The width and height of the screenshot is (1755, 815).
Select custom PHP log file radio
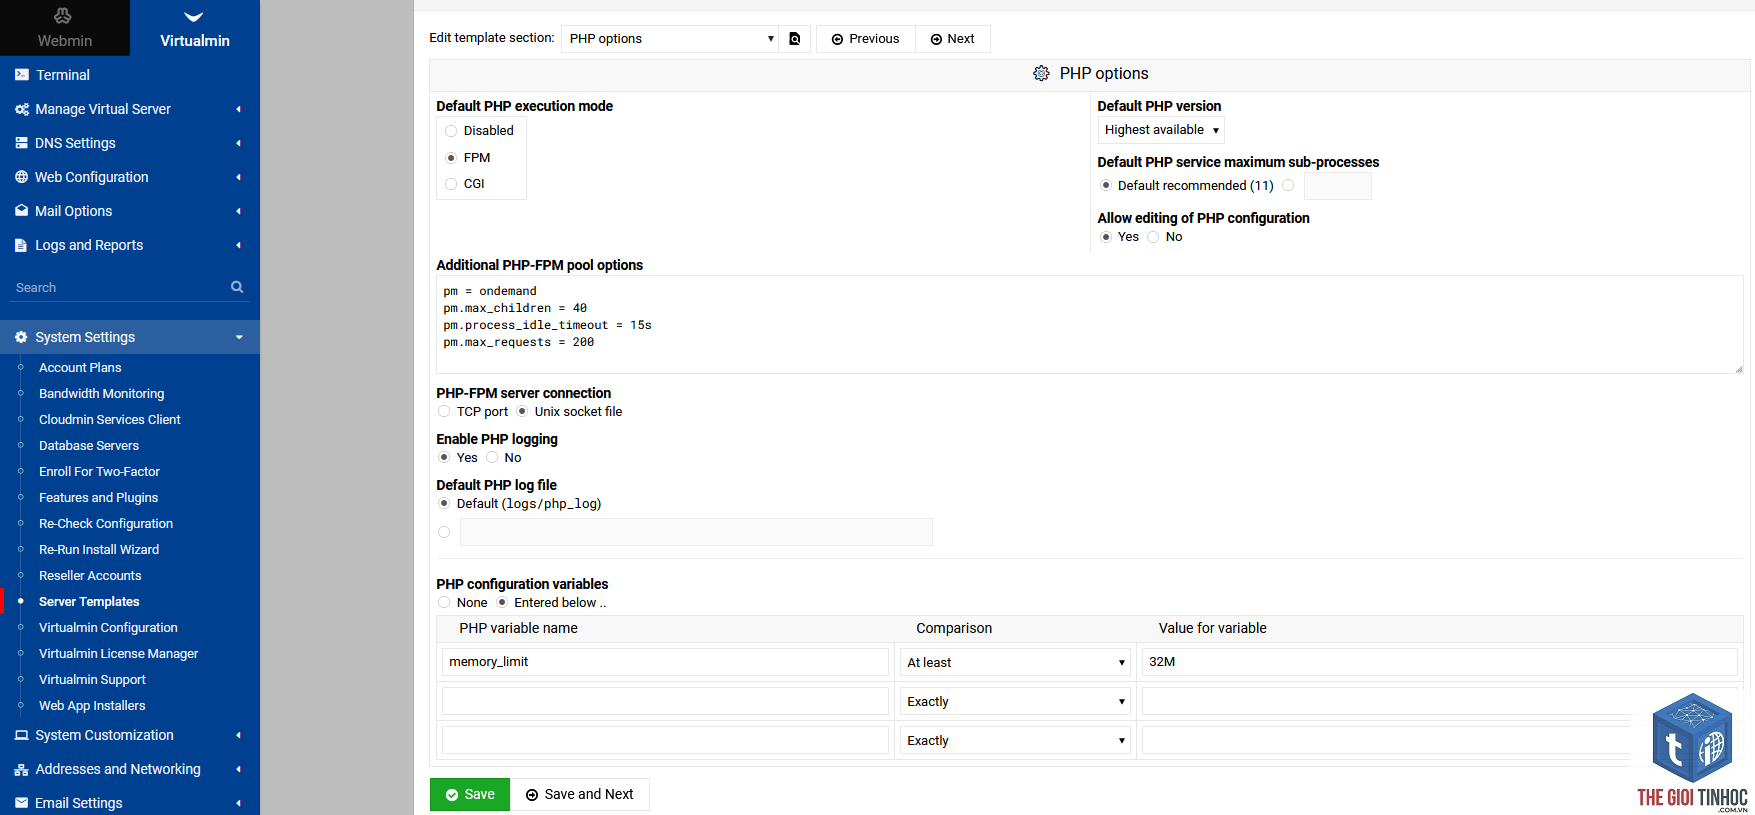point(444,532)
